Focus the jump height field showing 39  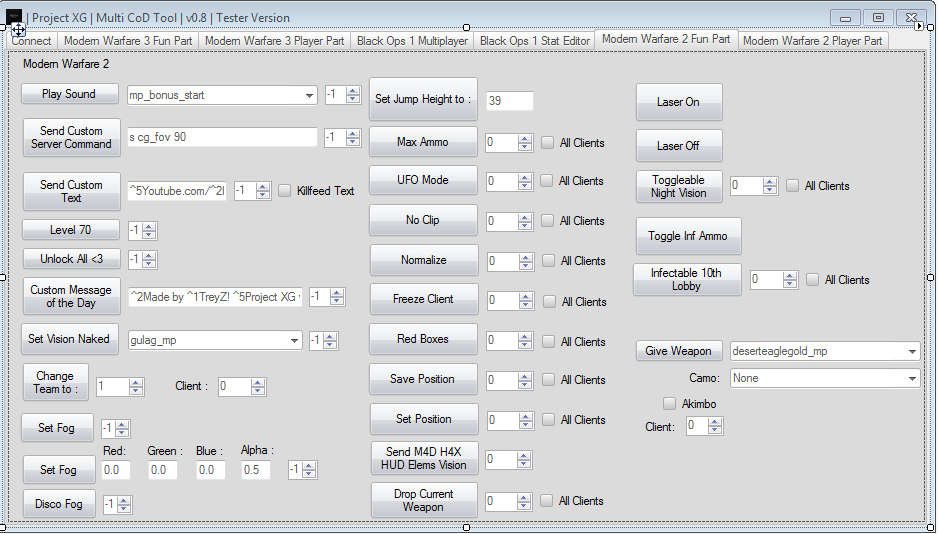[x=509, y=101]
